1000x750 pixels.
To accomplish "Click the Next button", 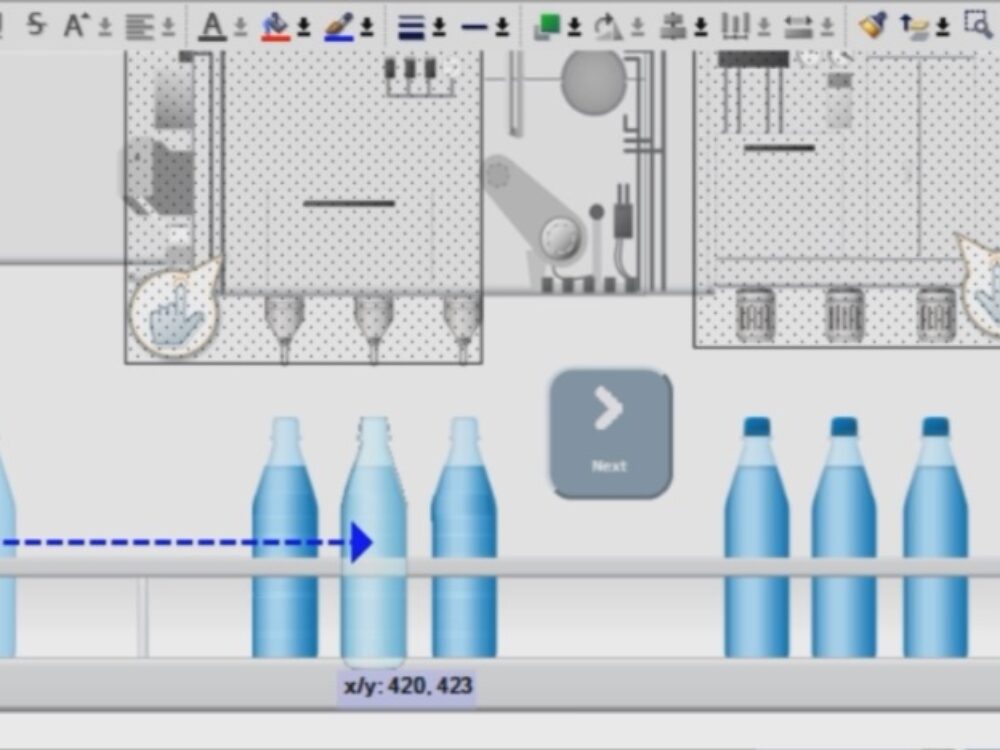I will [x=611, y=434].
